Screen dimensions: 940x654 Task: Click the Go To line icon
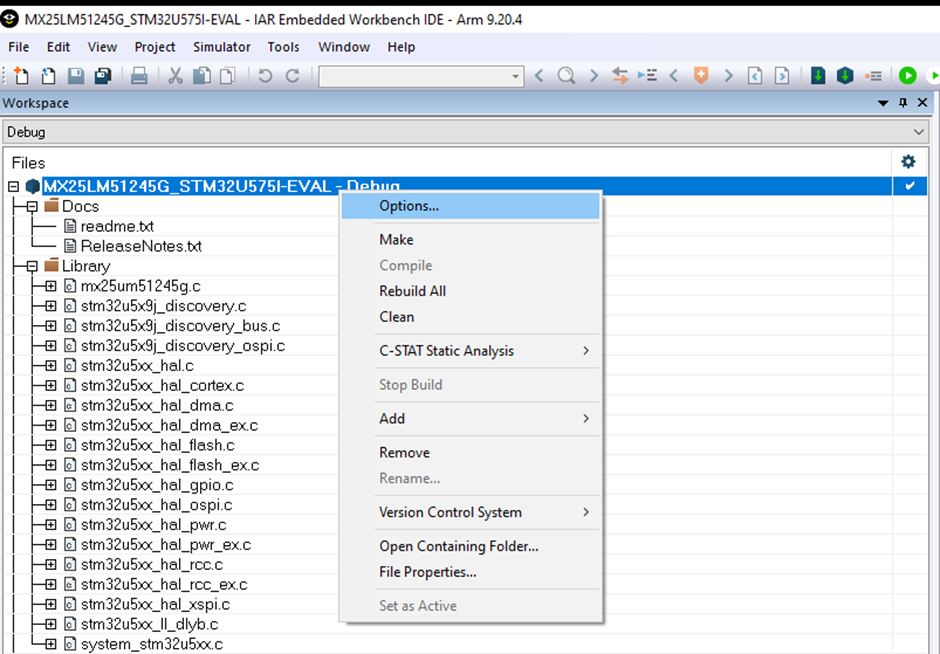[x=647, y=76]
